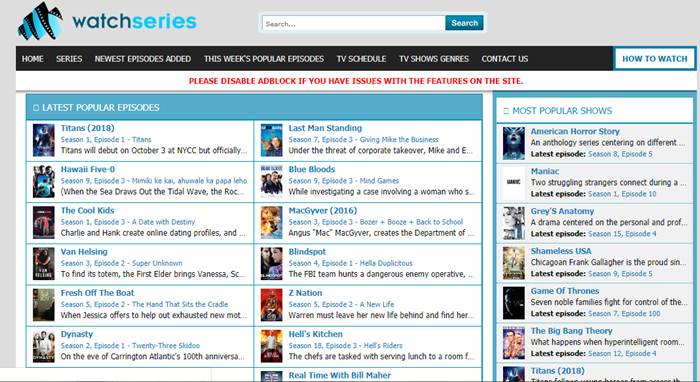The width and height of the screenshot is (700, 382).
Task: Open the Grey's Anatomy poster thumbnail
Action: 514,223
